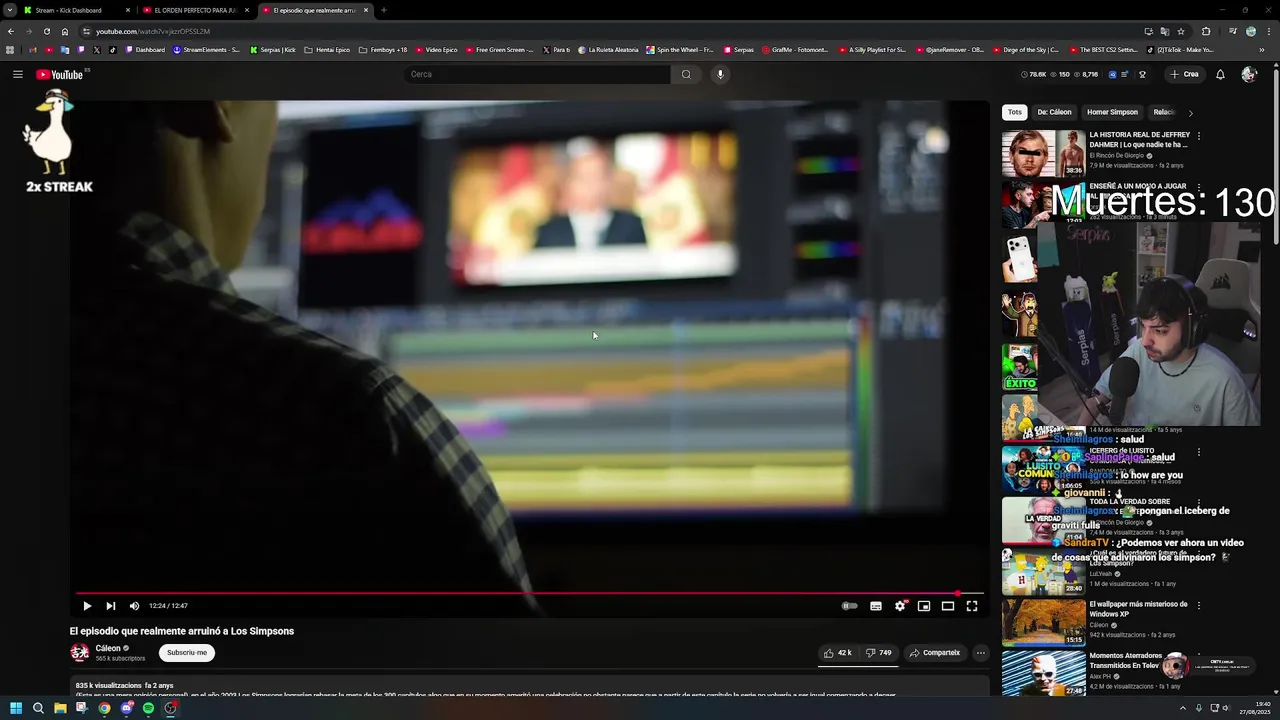This screenshot has height=720, width=1280.
Task: Select the Tots filter chip
Action: coord(1015,112)
